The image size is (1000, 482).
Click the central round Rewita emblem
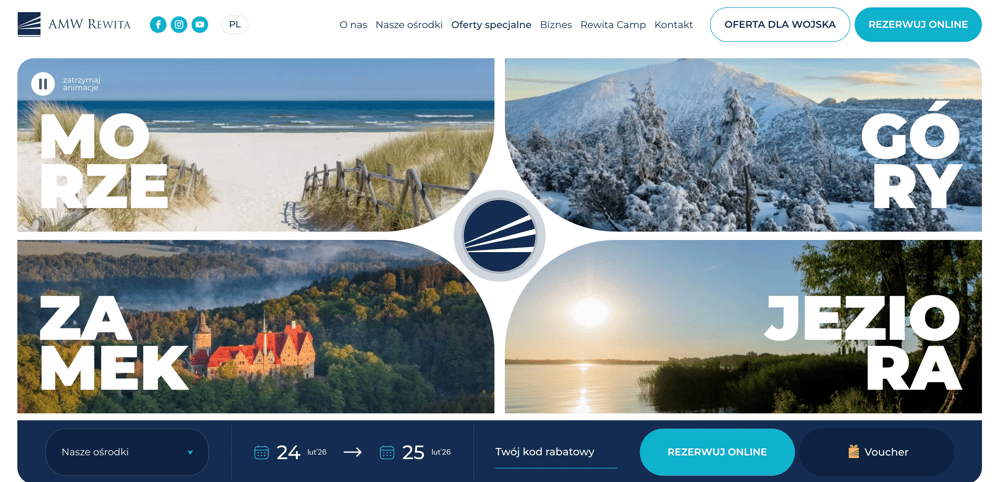(499, 235)
